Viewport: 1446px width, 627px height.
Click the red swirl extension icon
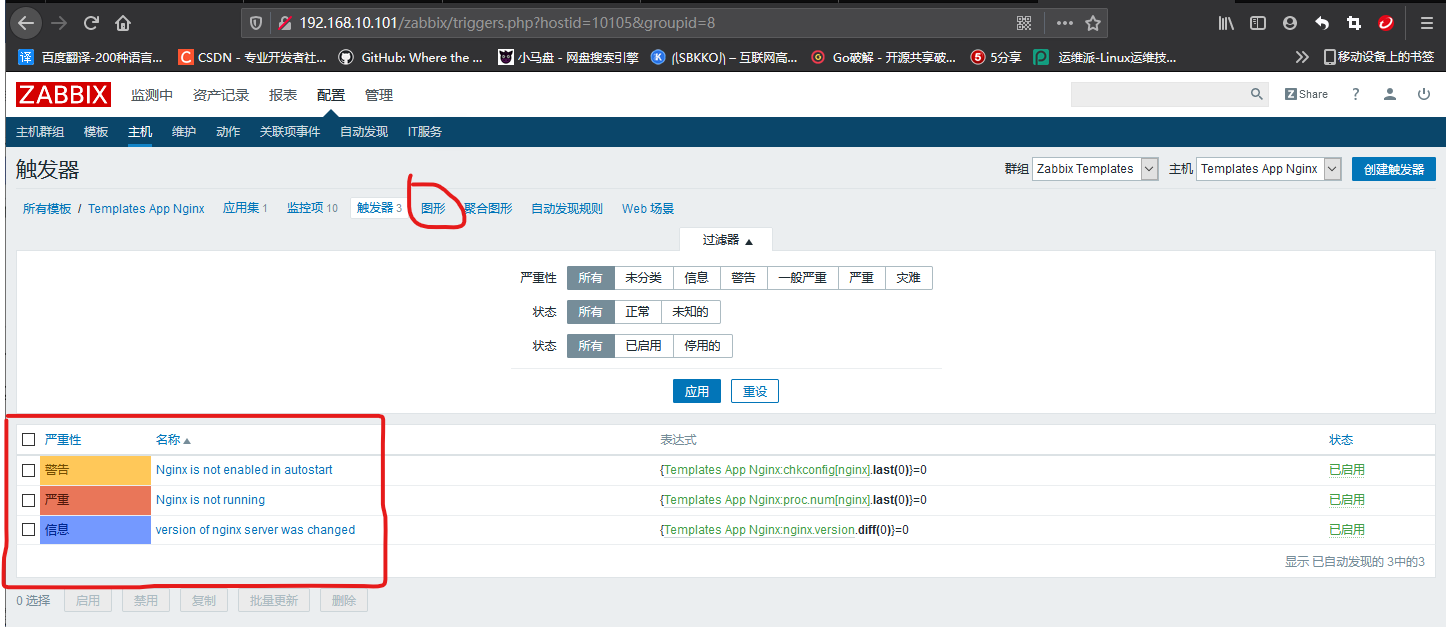1386,22
